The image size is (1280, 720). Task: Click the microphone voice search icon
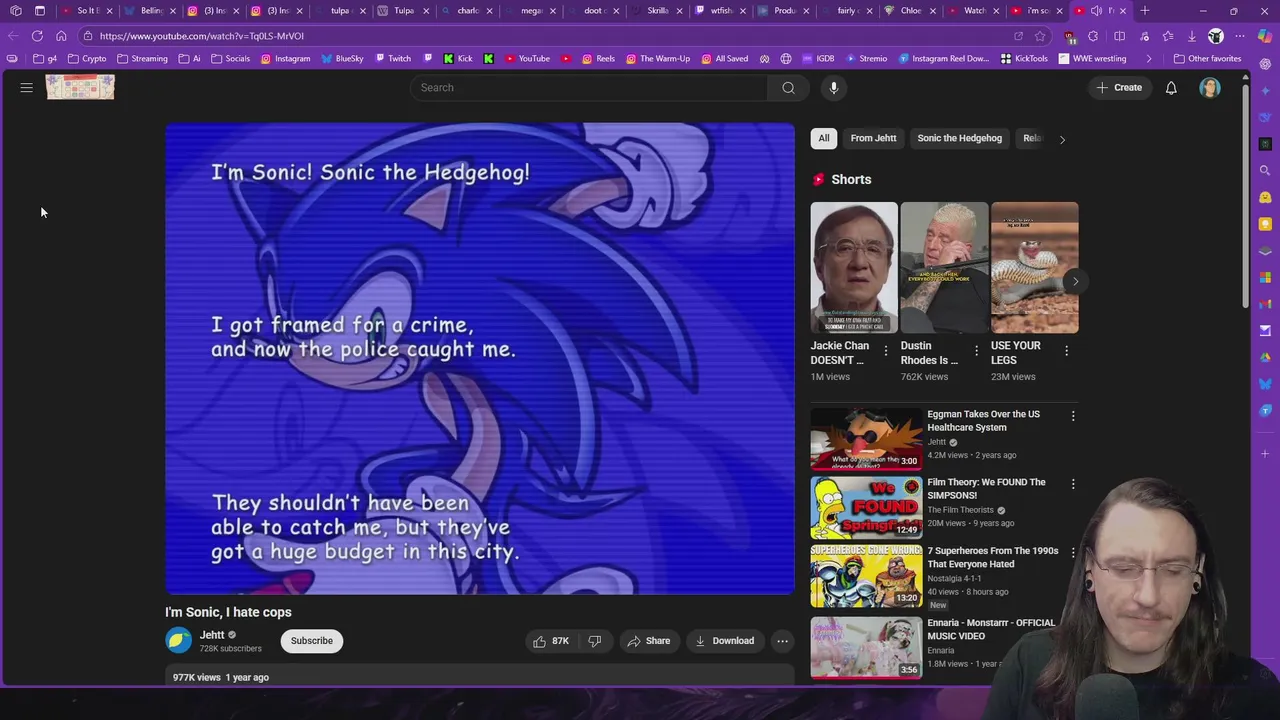click(x=833, y=88)
